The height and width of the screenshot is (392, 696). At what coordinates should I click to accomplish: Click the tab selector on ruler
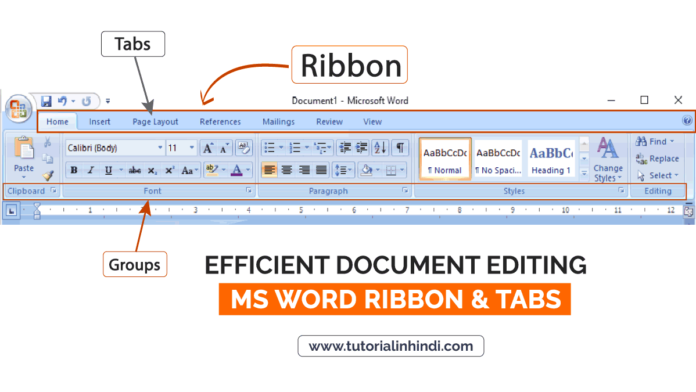(x=12, y=210)
